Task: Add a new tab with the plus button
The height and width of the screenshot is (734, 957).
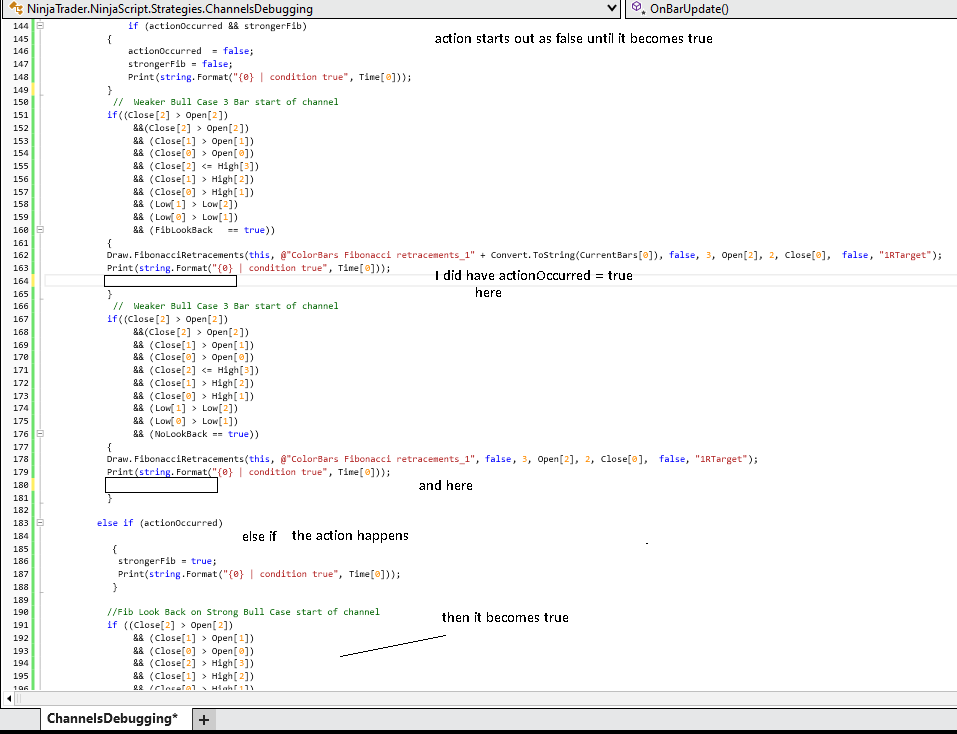Action: (x=204, y=720)
